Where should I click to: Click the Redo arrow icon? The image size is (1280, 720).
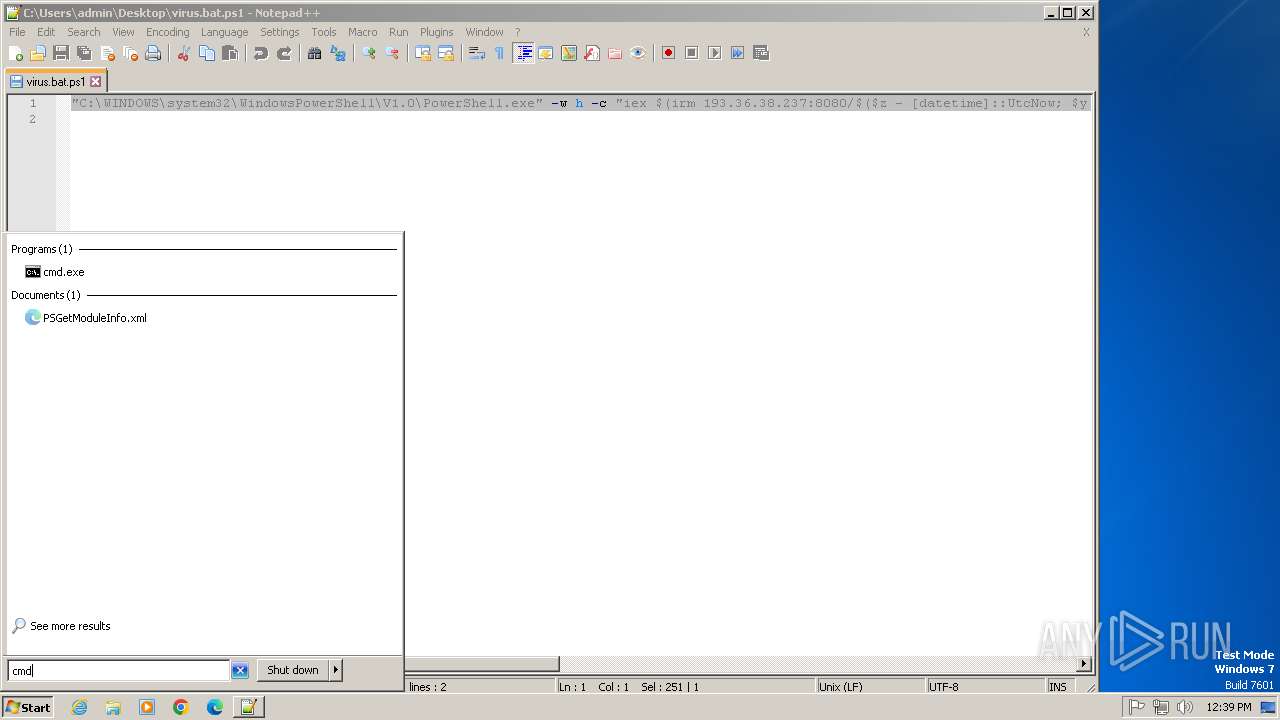coord(284,53)
